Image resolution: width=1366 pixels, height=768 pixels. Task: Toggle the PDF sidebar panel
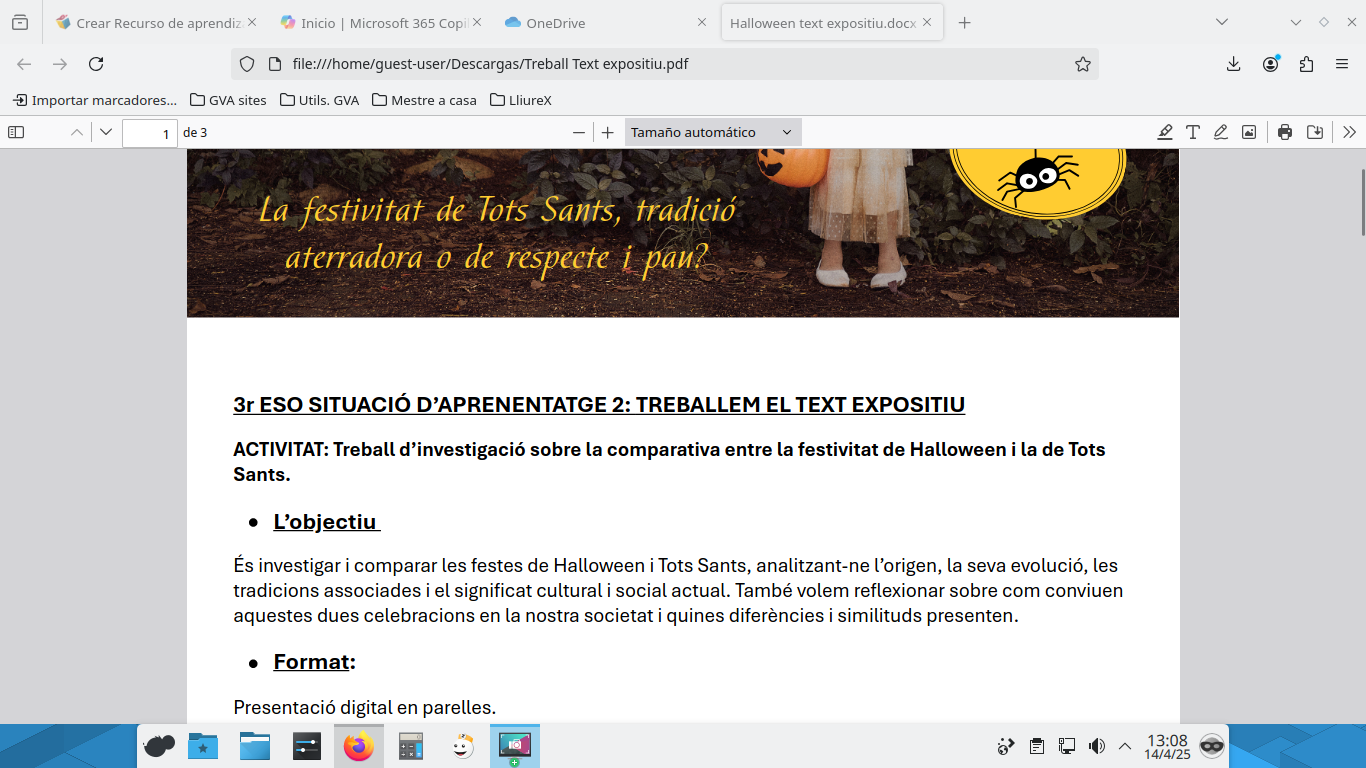coord(16,132)
